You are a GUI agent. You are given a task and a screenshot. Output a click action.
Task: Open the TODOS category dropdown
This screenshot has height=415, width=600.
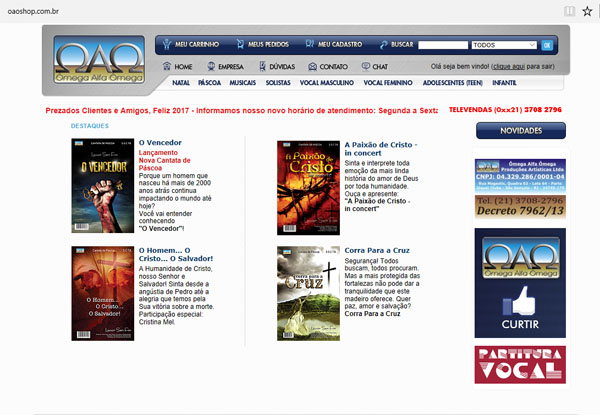pyautogui.click(x=504, y=45)
